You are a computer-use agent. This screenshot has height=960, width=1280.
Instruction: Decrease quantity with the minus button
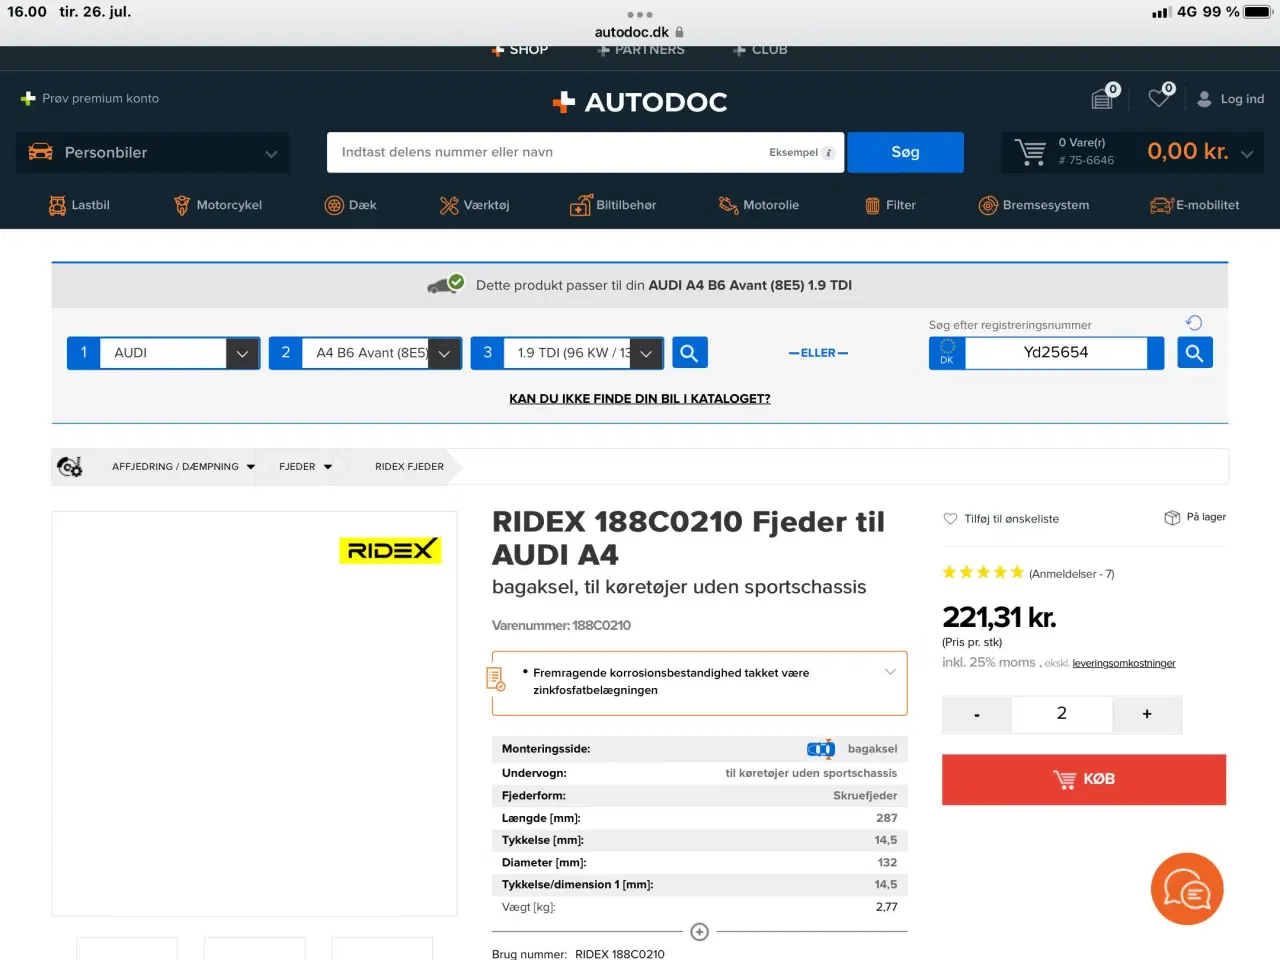pos(977,714)
